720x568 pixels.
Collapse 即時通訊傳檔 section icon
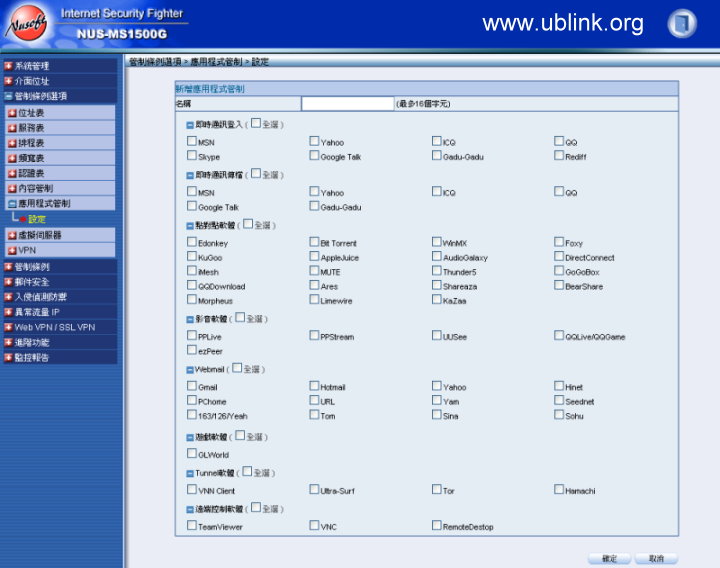tap(190, 175)
